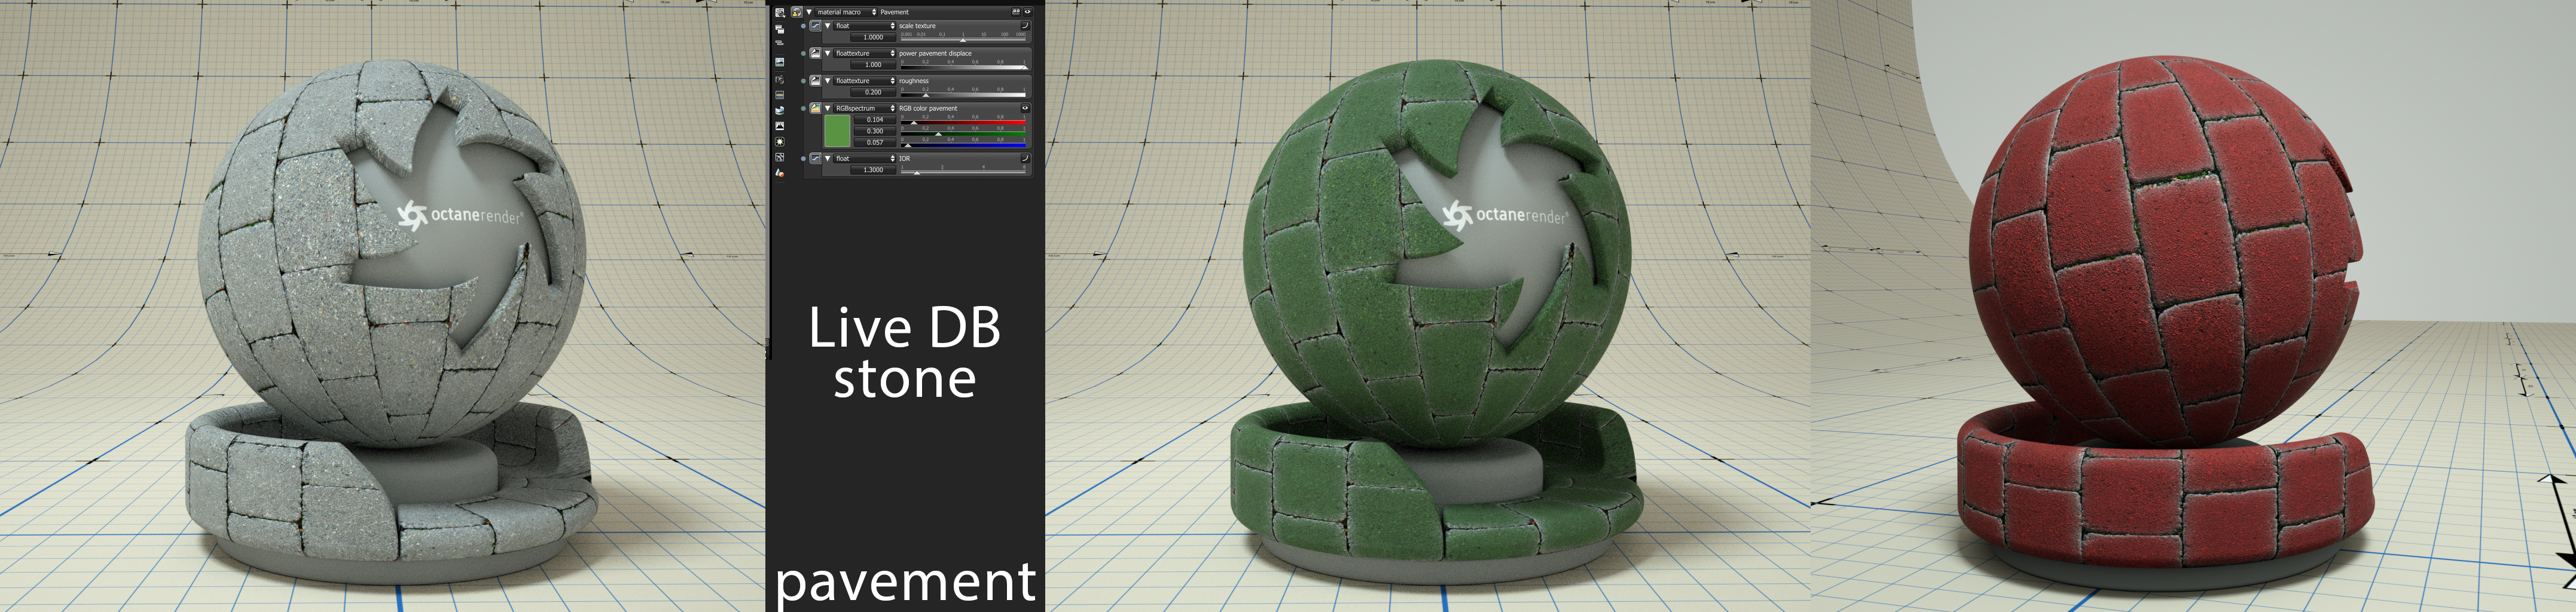Open the floattexture type dropdown for roughness
Screen dimensions: 2576x612
(x=865, y=81)
